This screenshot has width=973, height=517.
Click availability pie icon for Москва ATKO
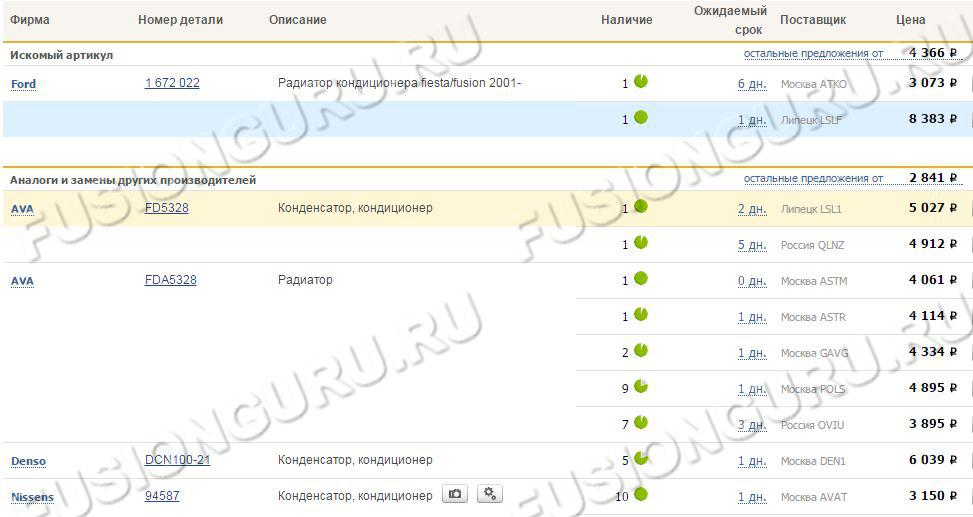click(x=641, y=81)
